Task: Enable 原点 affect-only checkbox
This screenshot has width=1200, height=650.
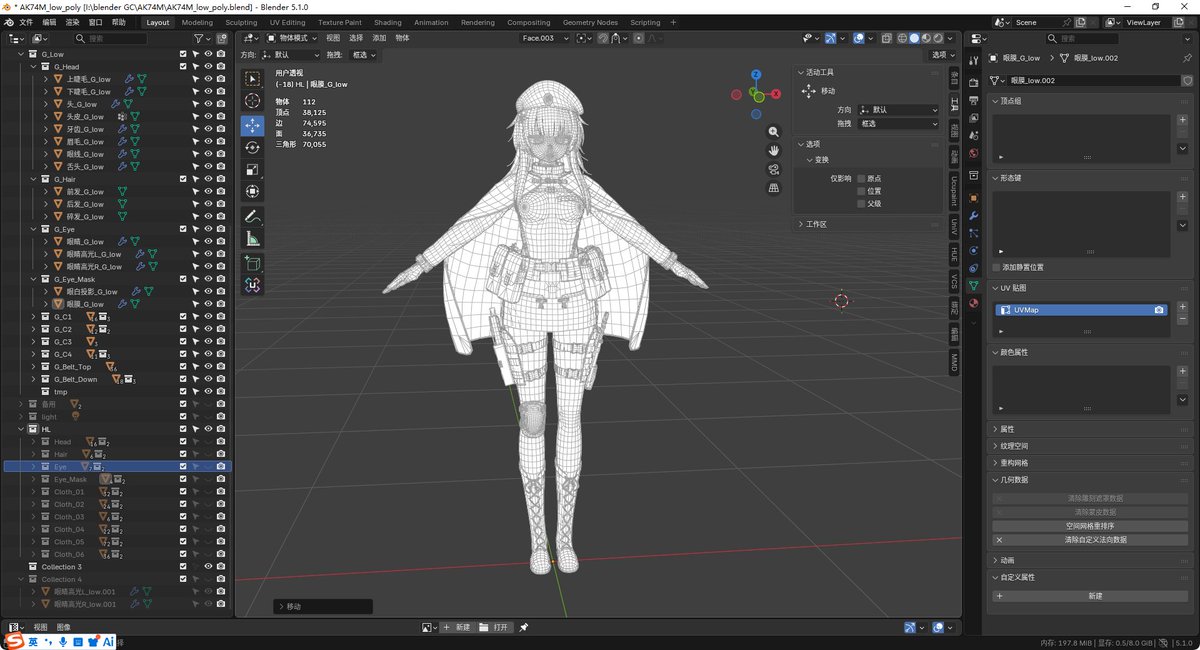Action: coord(861,178)
